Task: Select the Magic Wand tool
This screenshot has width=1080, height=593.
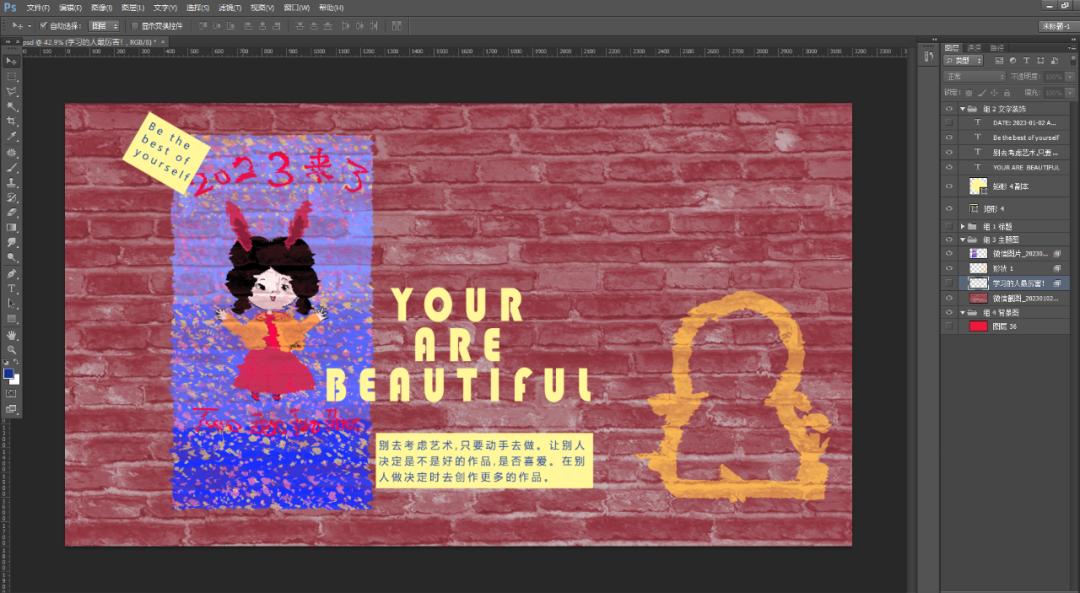Action: pos(11,107)
